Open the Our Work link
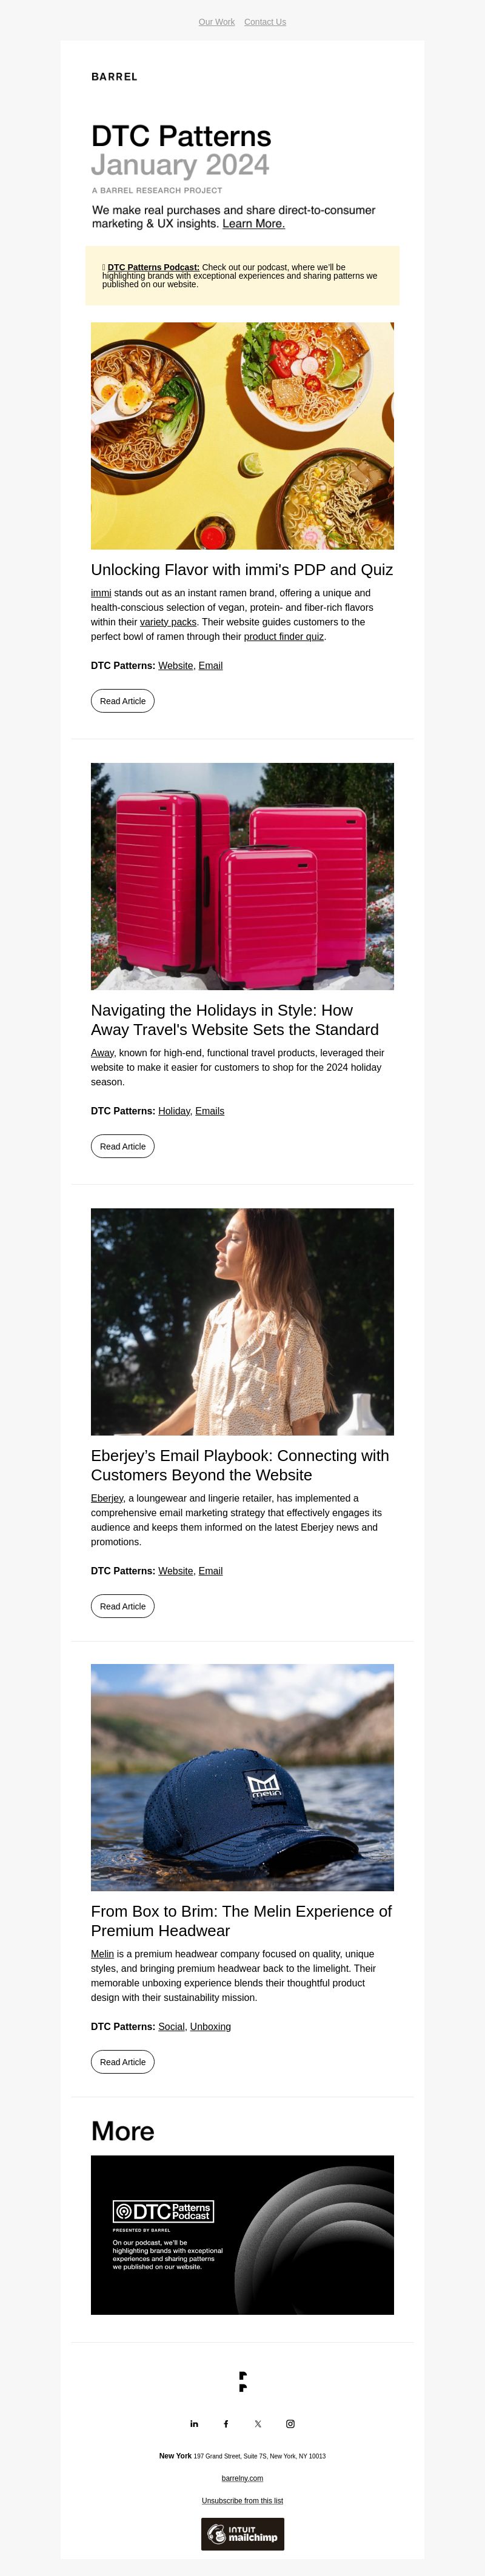The image size is (485, 2576). click(x=217, y=22)
